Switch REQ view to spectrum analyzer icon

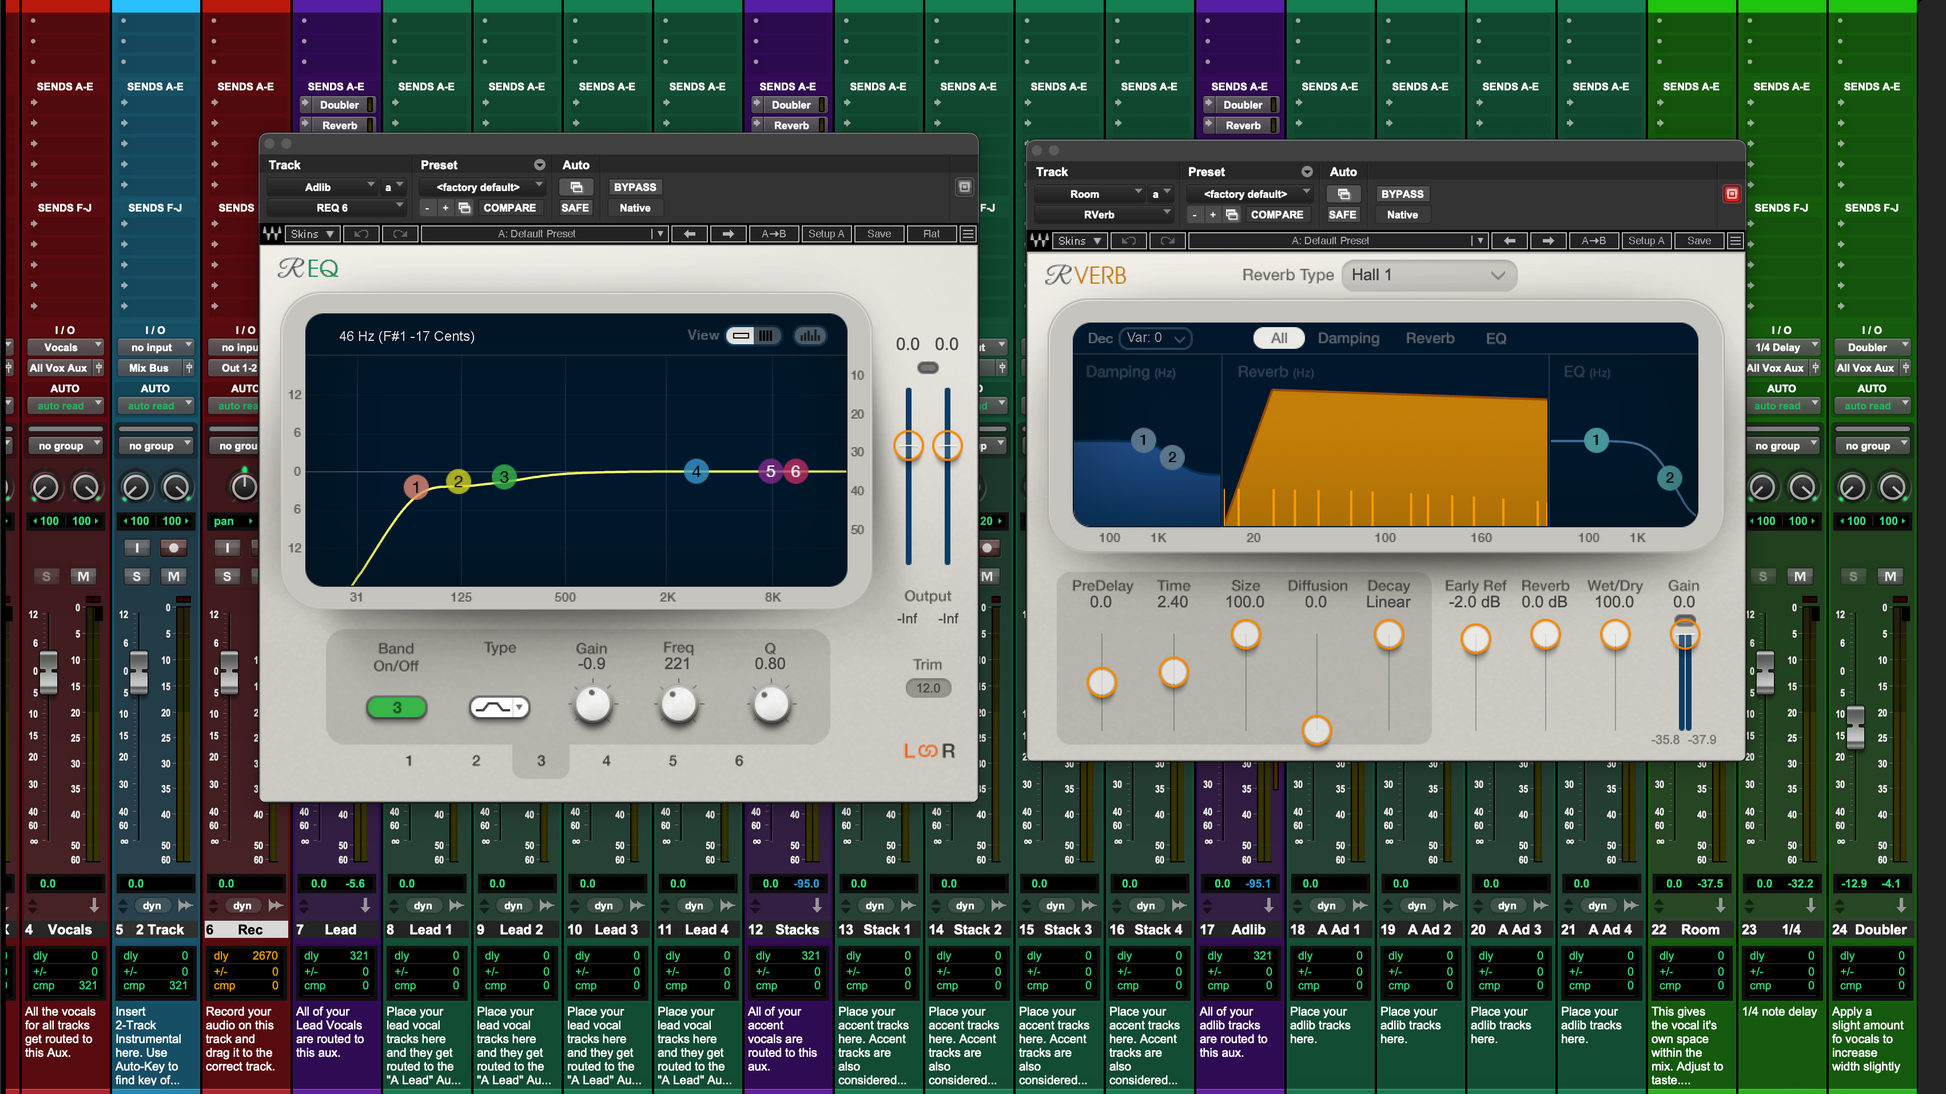click(810, 336)
